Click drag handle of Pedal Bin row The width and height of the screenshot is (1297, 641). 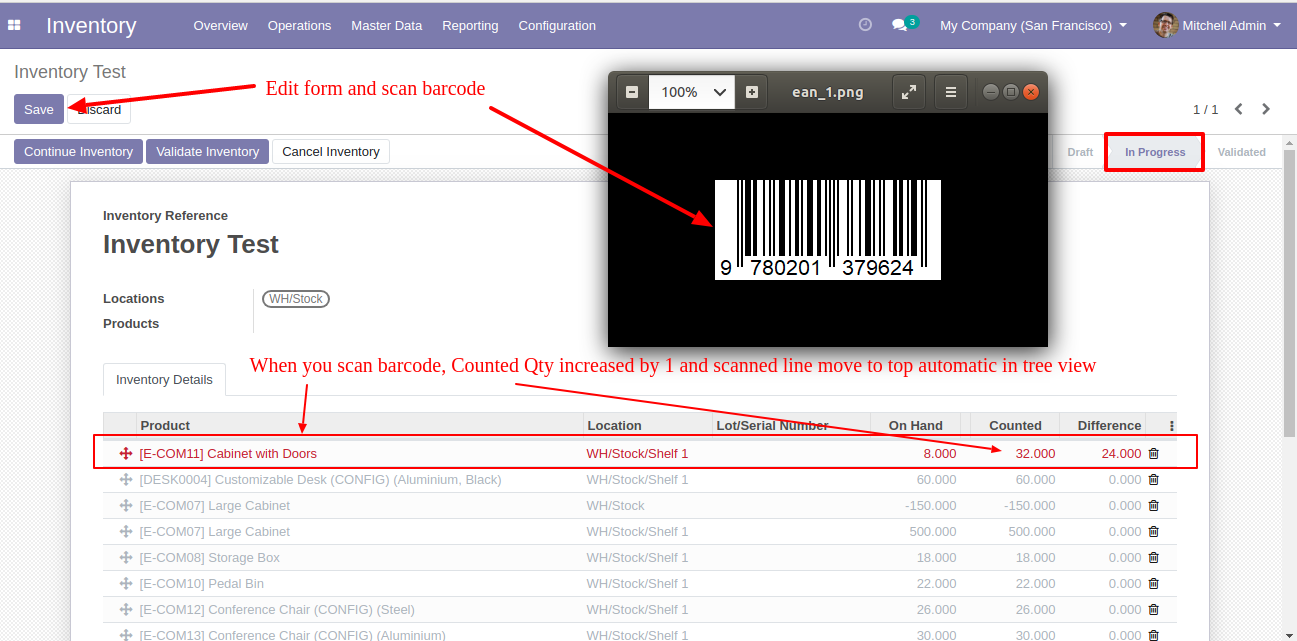tap(126, 584)
